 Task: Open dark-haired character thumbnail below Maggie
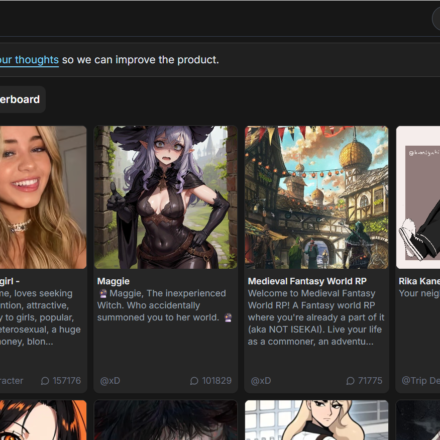(x=166, y=420)
